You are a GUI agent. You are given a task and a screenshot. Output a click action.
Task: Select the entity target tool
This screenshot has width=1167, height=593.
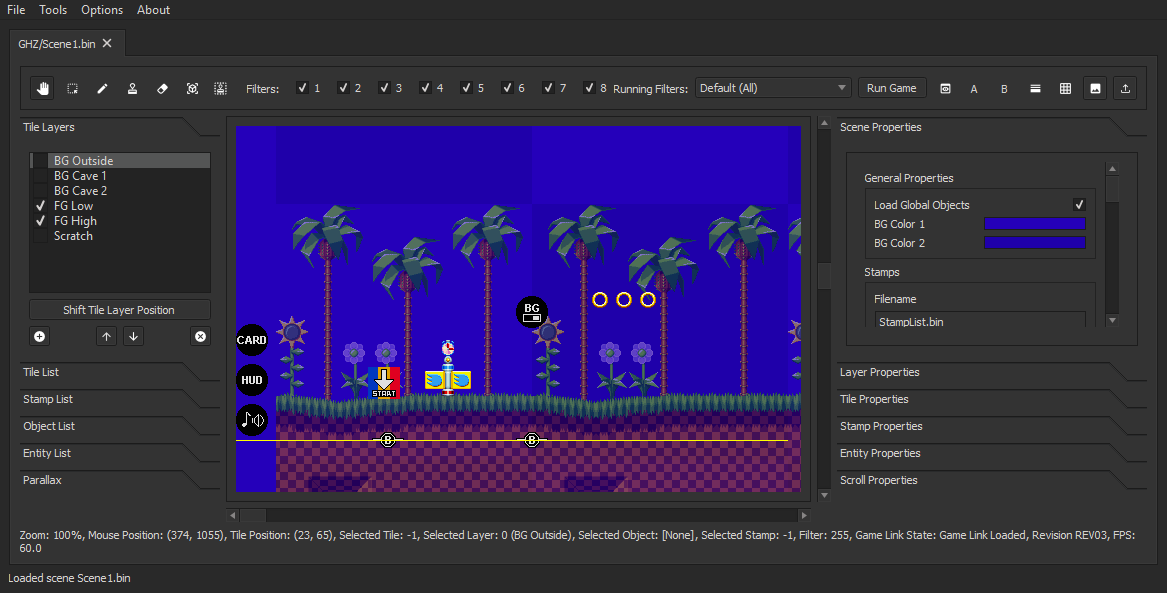pyautogui.click(x=192, y=89)
